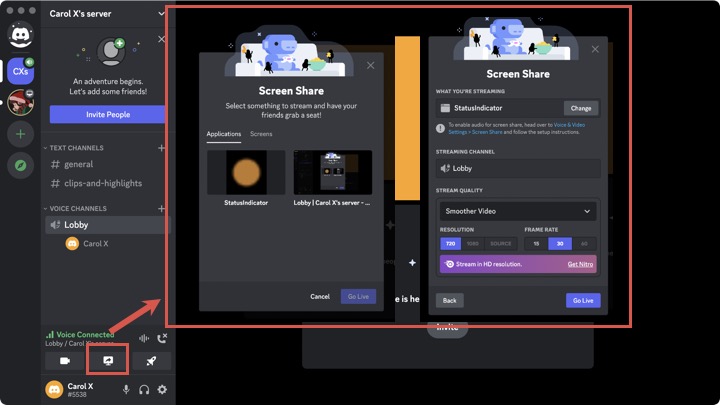Set resolution to 1080
Viewport: 720px width, 410px height.
[472, 244]
